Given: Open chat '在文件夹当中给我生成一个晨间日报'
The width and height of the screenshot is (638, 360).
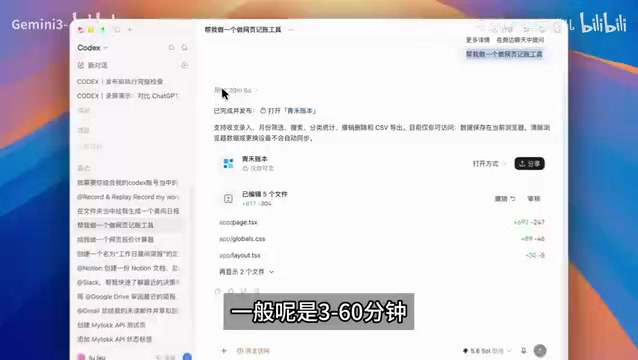Looking at the screenshot, I should [x=128, y=211].
